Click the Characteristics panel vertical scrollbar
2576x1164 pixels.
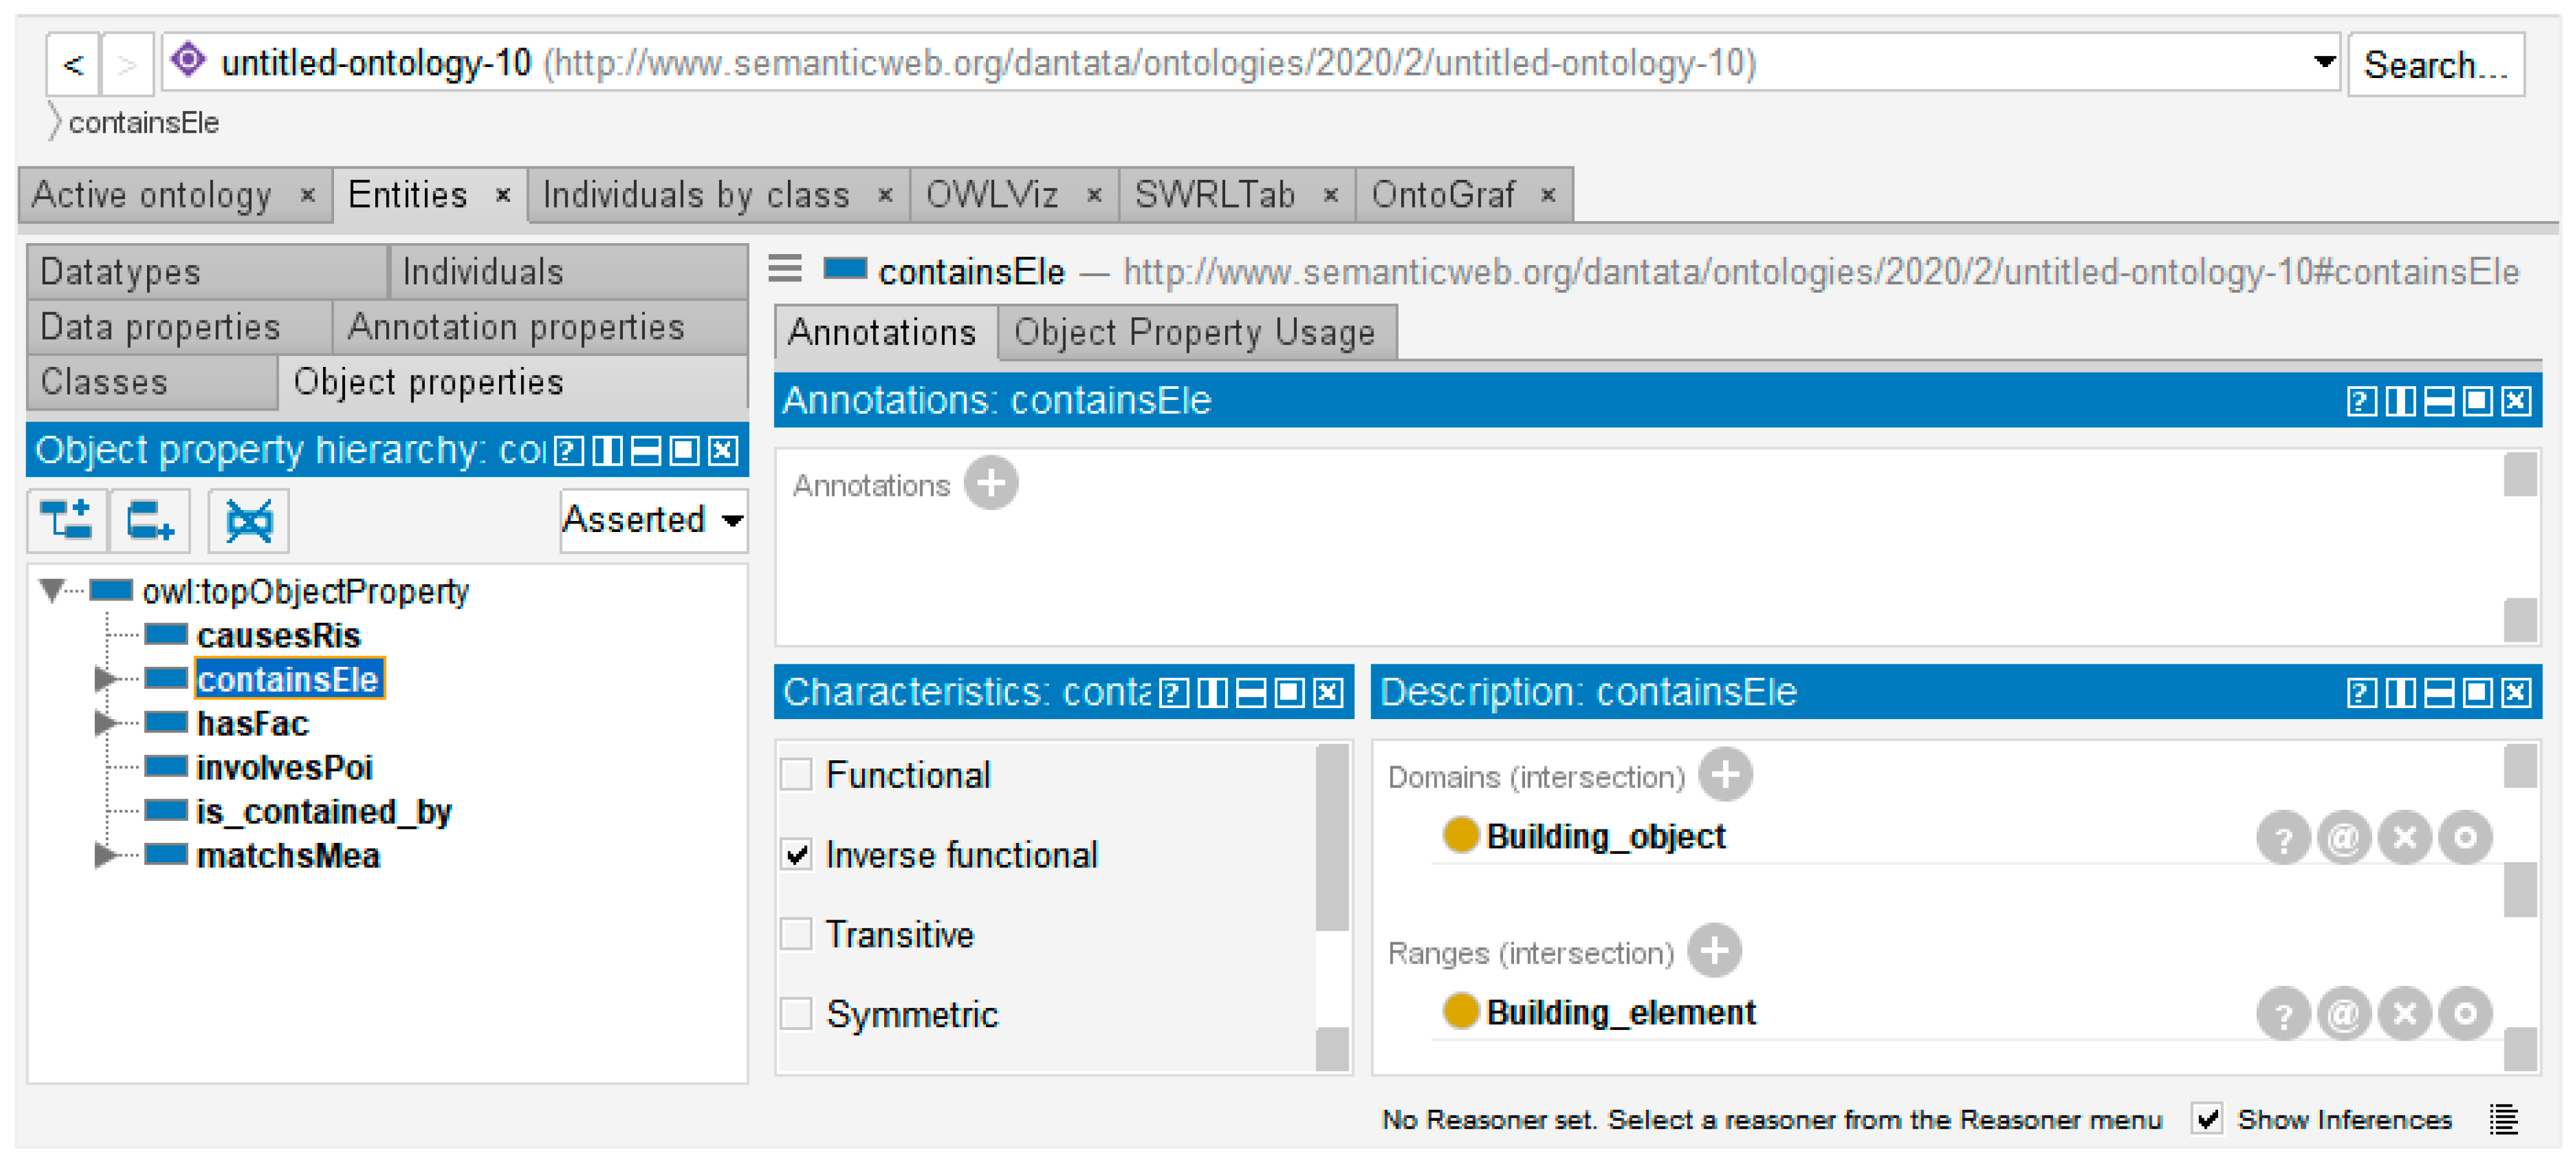[1331, 840]
